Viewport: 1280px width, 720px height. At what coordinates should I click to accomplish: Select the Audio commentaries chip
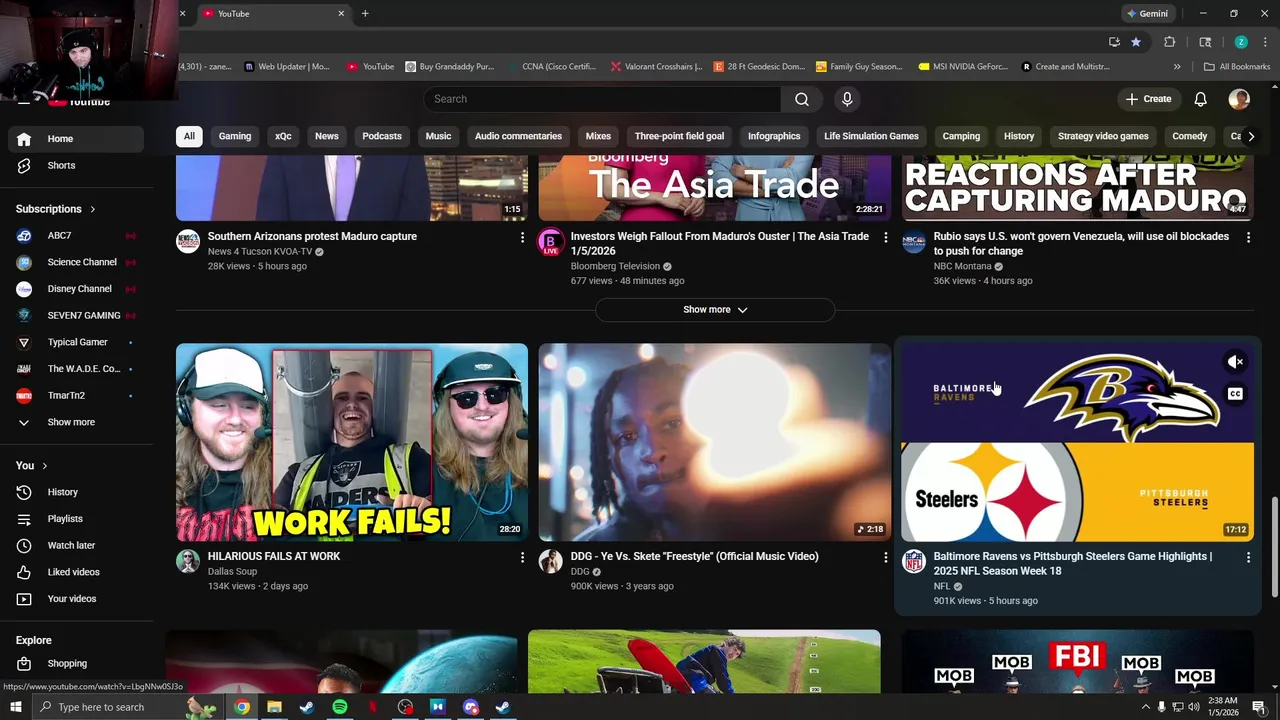[518, 136]
